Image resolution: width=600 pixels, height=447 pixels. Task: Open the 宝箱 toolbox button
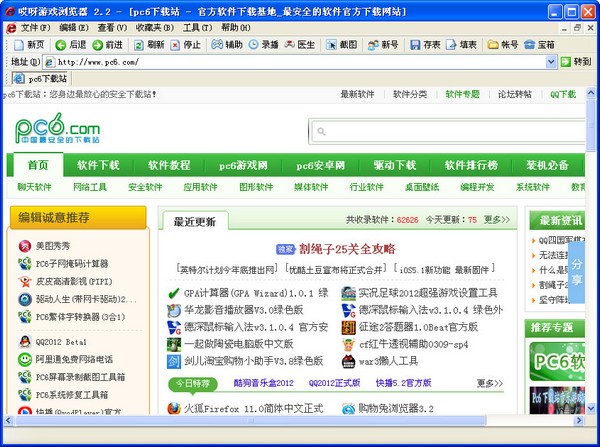(x=539, y=45)
